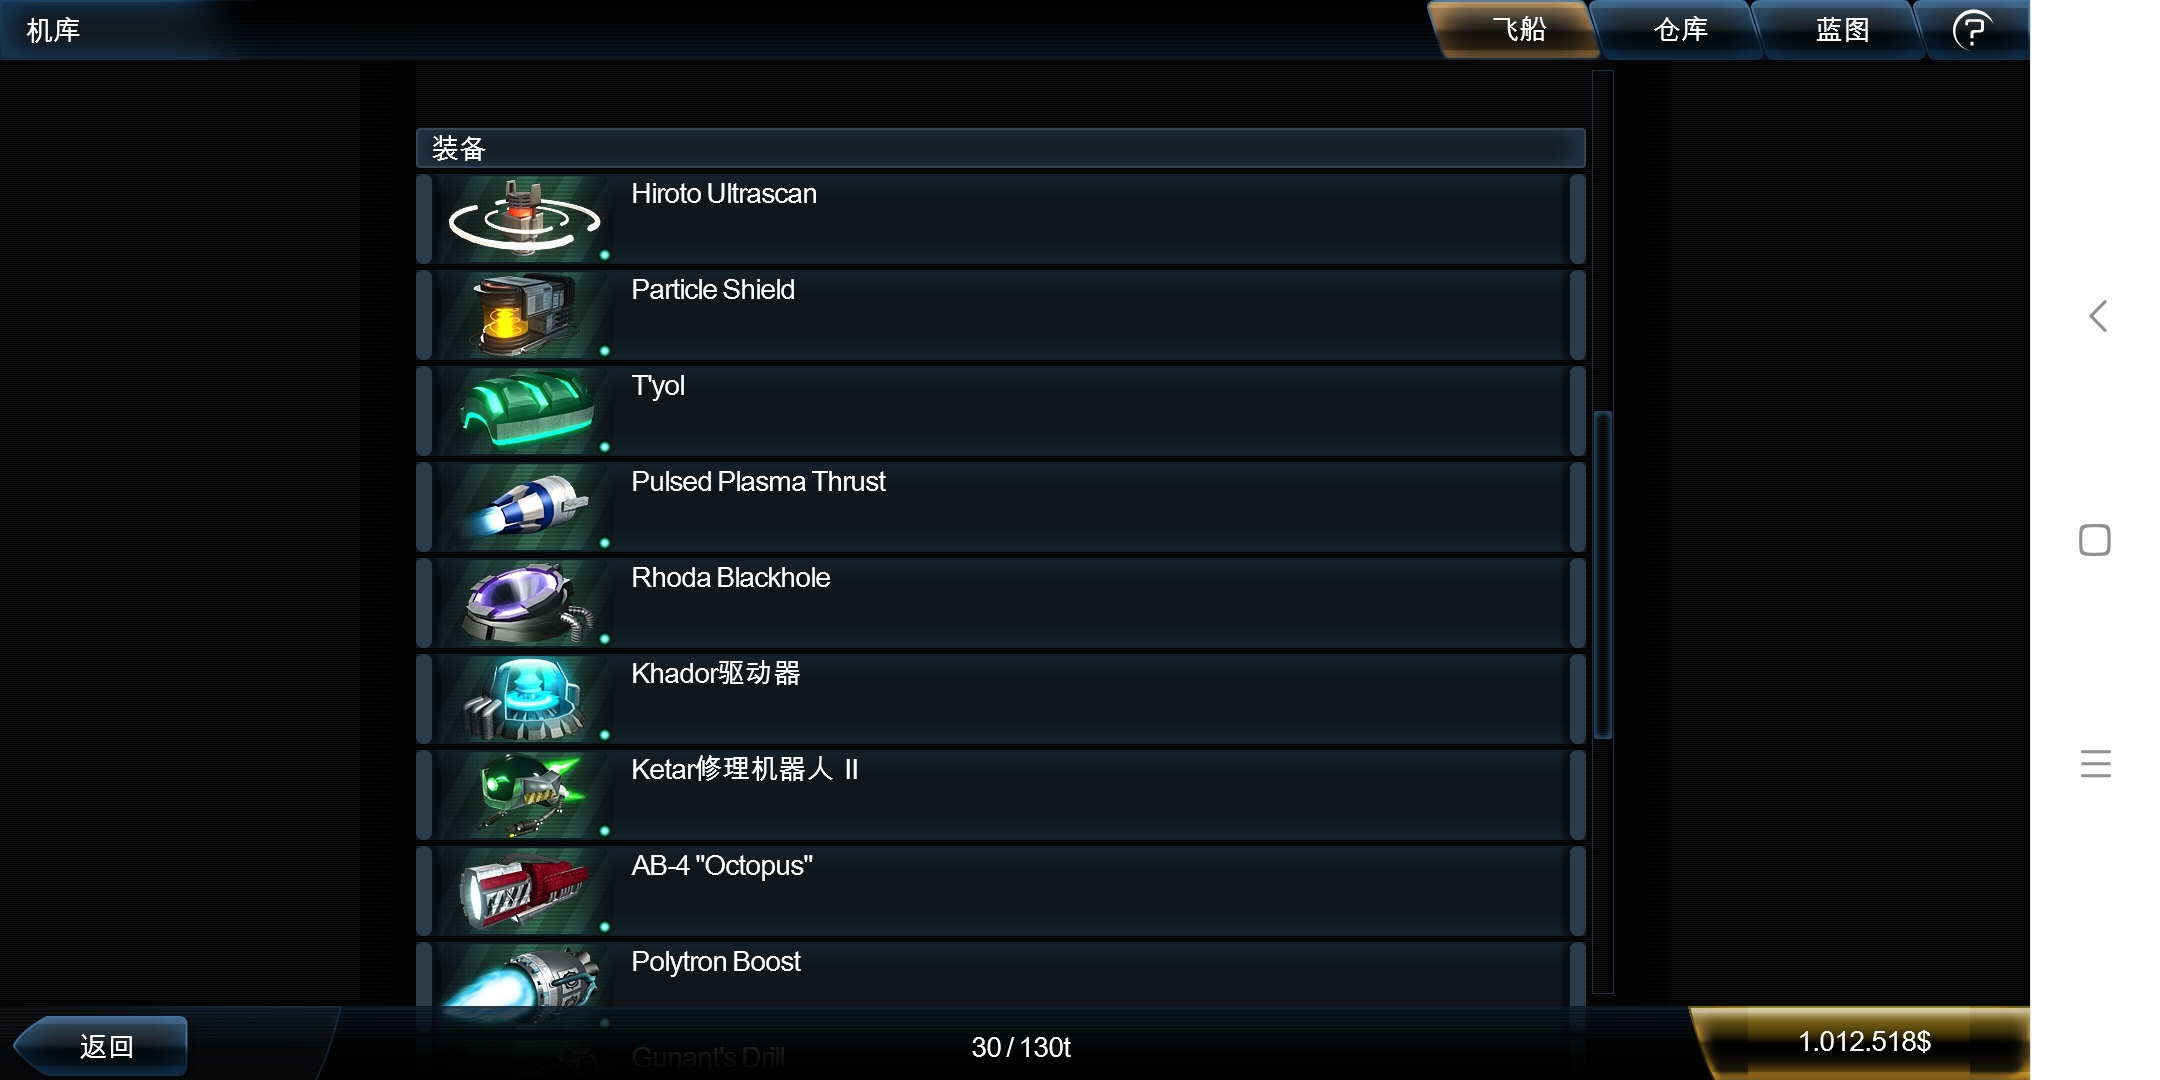Screen dimensions: 2160x1080
Task: Tap the Android home square button
Action: coord(2095,540)
